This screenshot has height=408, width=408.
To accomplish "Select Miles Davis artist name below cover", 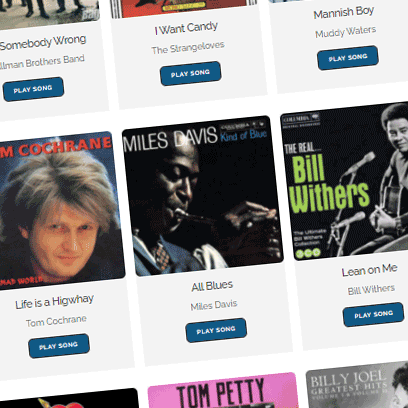I will (x=214, y=305).
